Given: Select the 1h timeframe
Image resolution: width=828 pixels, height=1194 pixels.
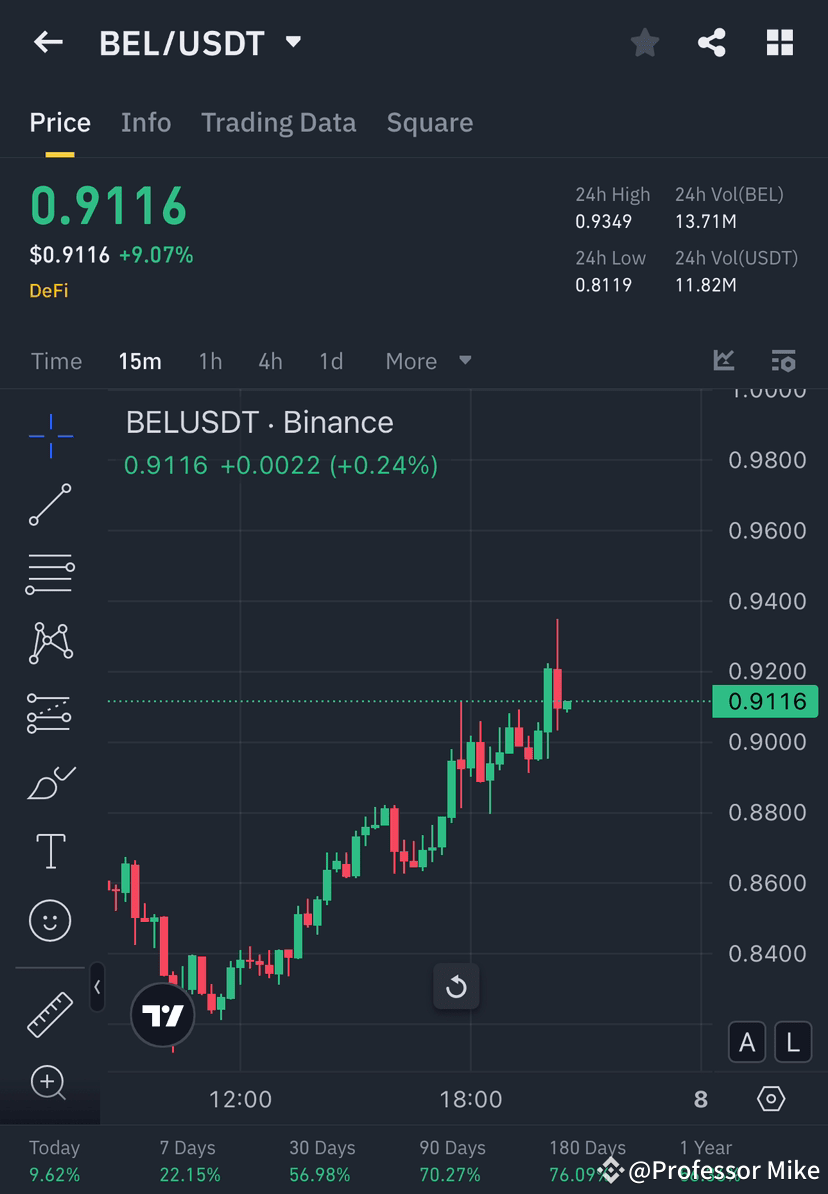Looking at the screenshot, I should (210, 361).
